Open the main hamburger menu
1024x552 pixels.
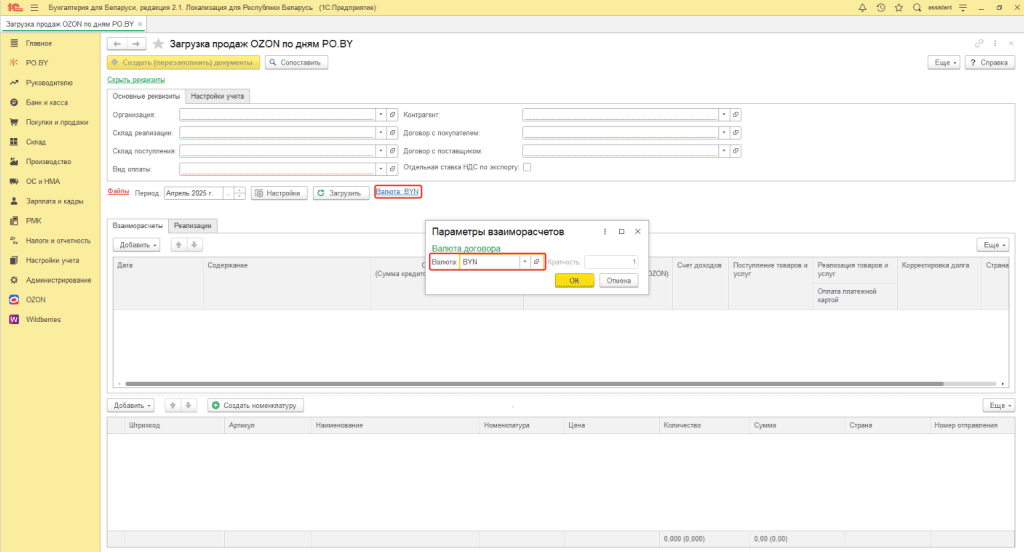point(34,8)
